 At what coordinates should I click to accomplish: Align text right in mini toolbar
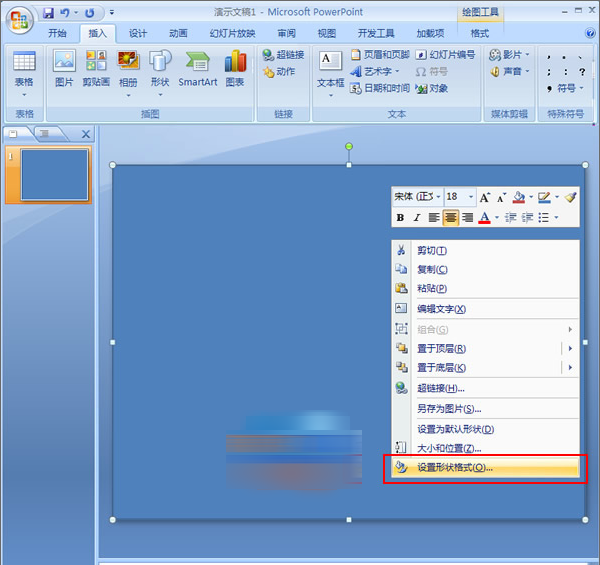[x=467, y=218]
